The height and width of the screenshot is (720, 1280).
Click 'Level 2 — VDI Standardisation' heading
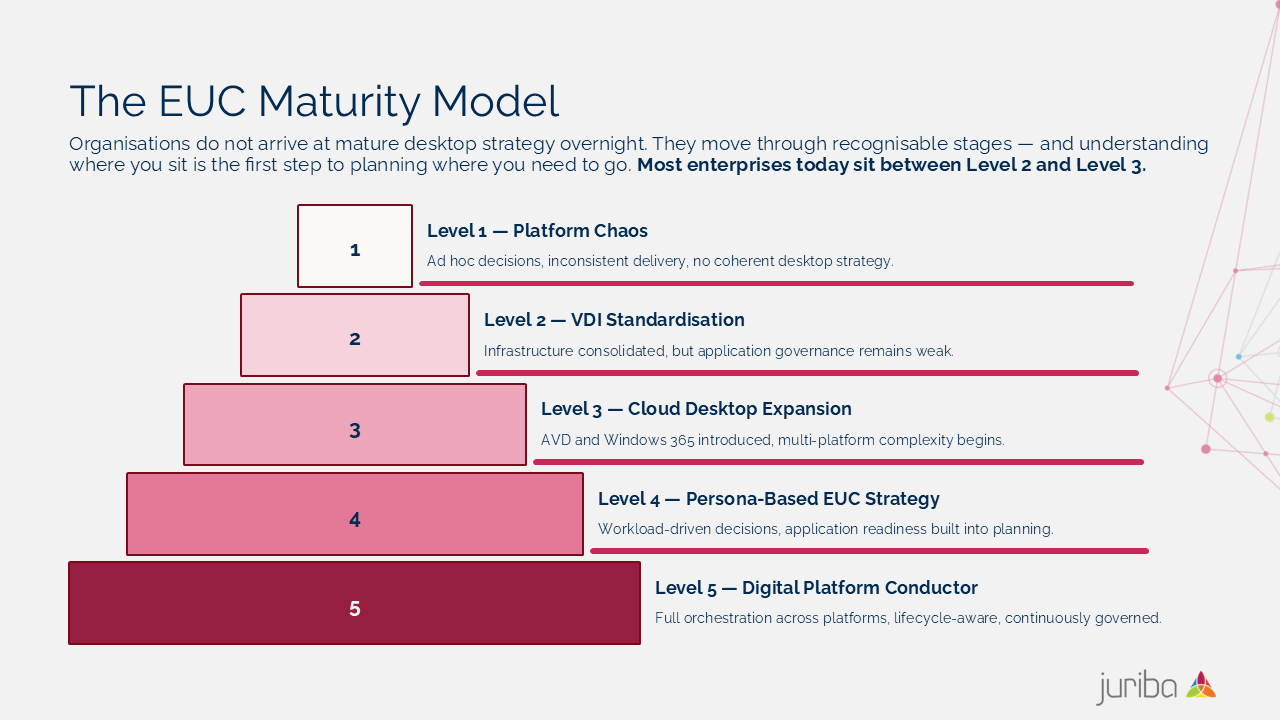[614, 320]
